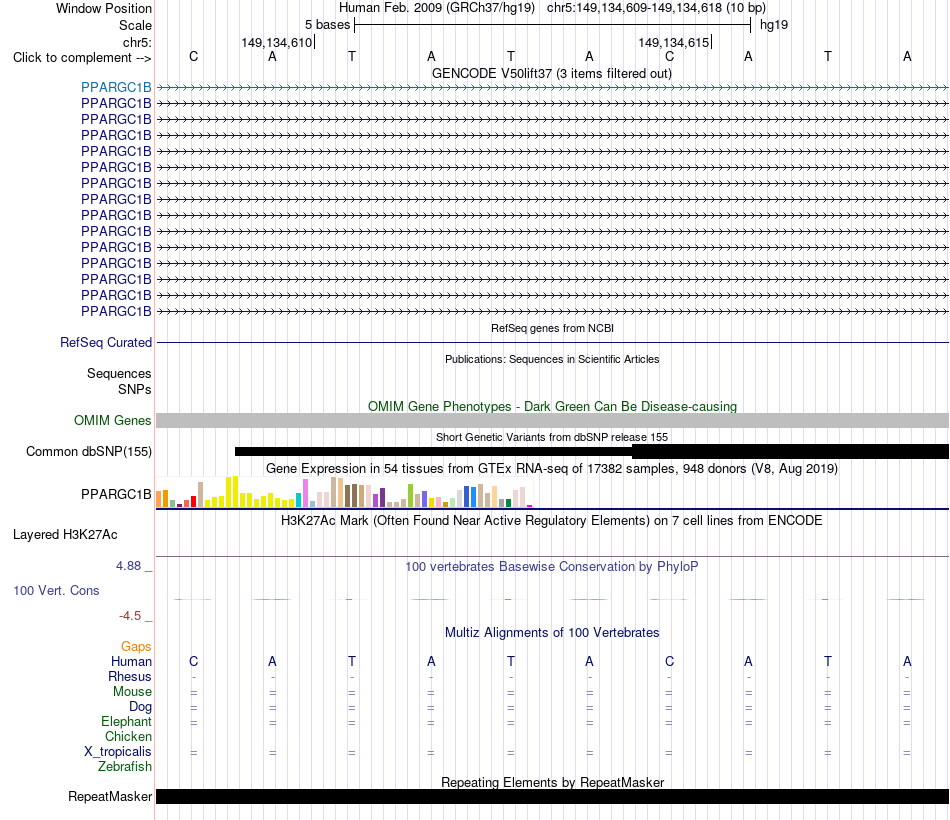
Task: Click the thick black dbSNP variant bar
Action: click(790, 452)
